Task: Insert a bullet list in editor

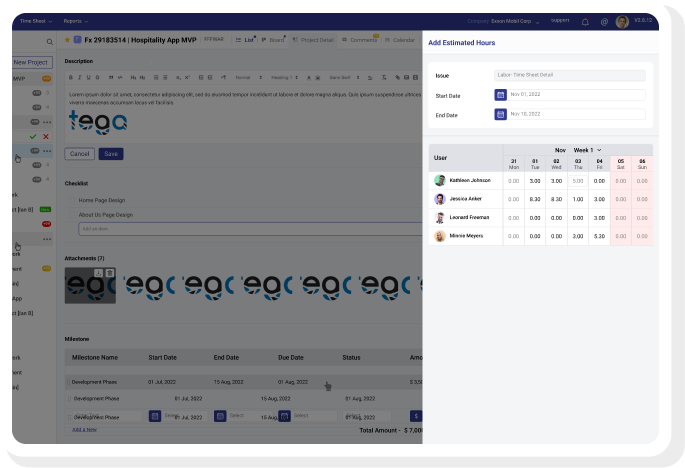Action: click(x=165, y=77)
